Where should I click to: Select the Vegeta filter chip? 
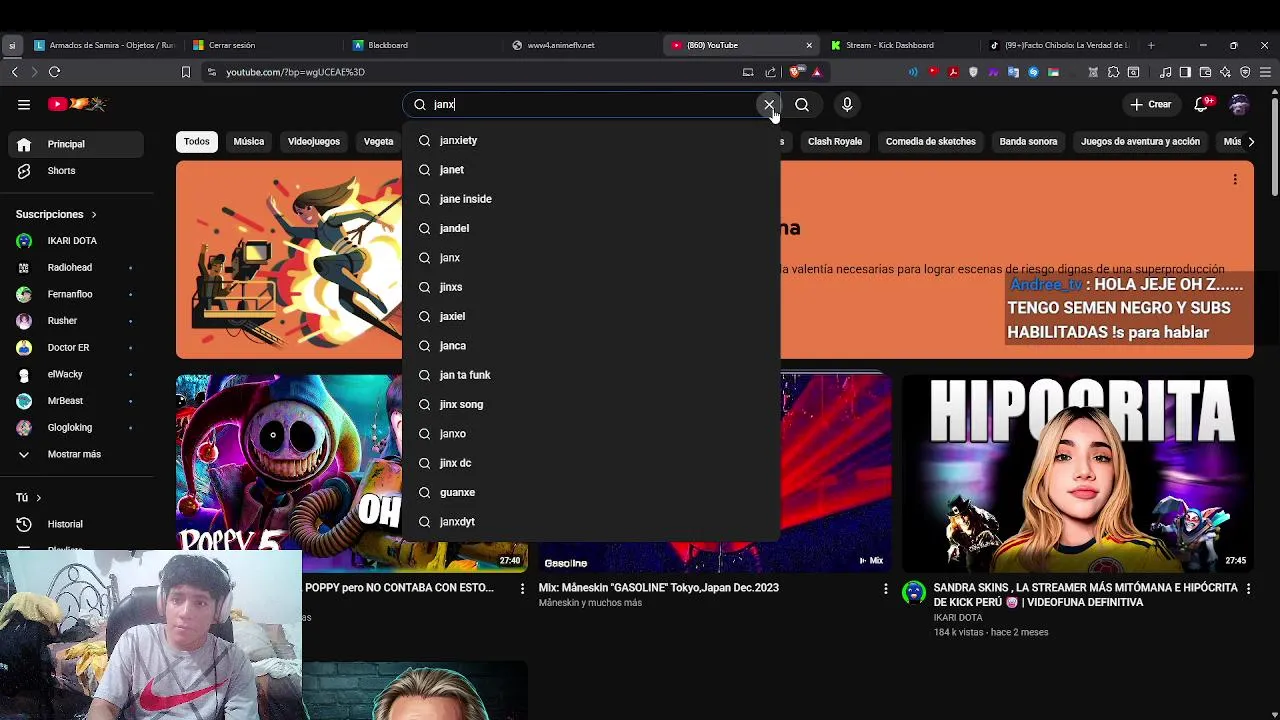pyautogui.click(x=378, y=141)
